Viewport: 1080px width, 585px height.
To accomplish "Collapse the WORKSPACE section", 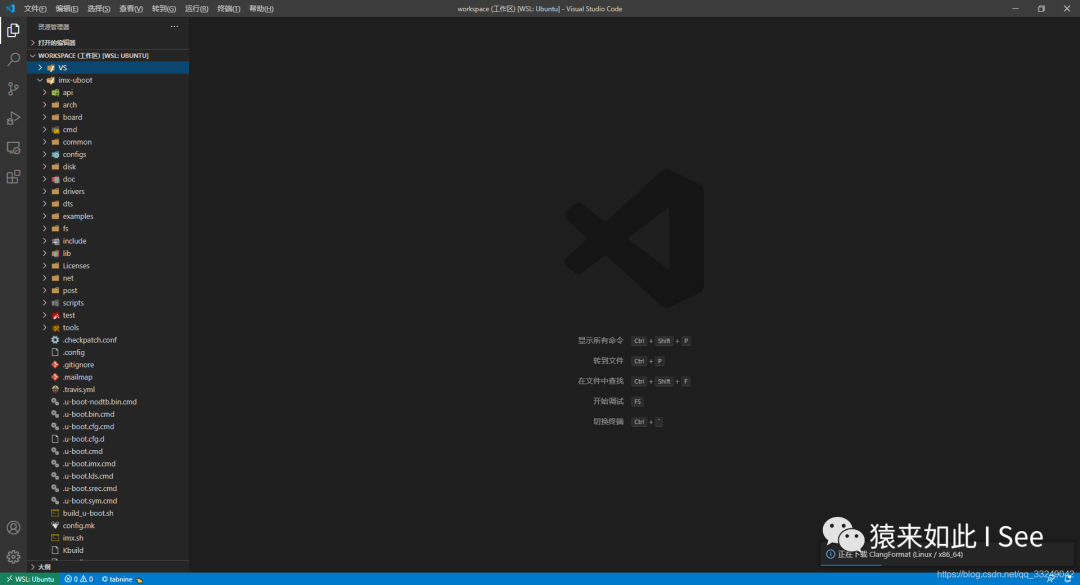I will point(108,55).
